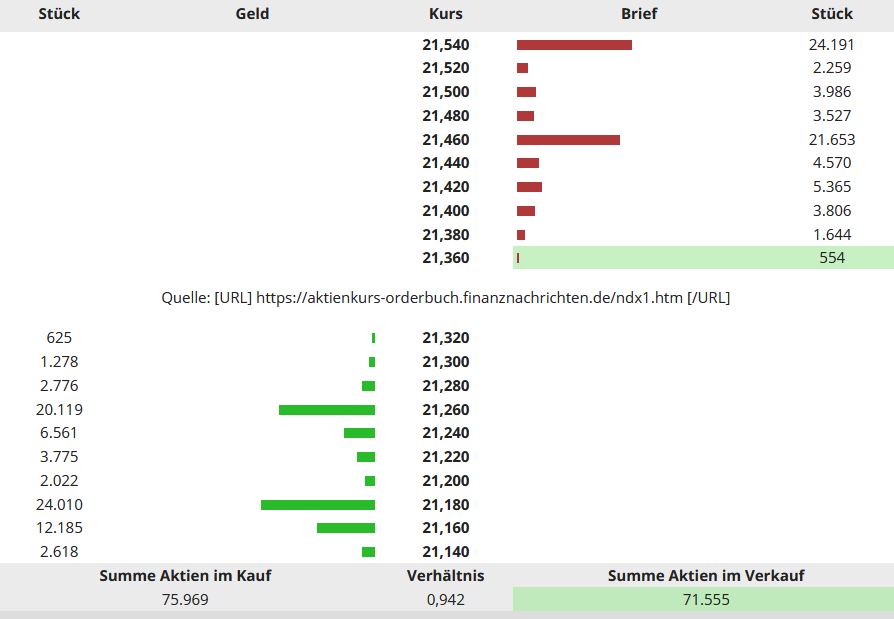Click the highlighted sell total 71.555

pos(706,600)
